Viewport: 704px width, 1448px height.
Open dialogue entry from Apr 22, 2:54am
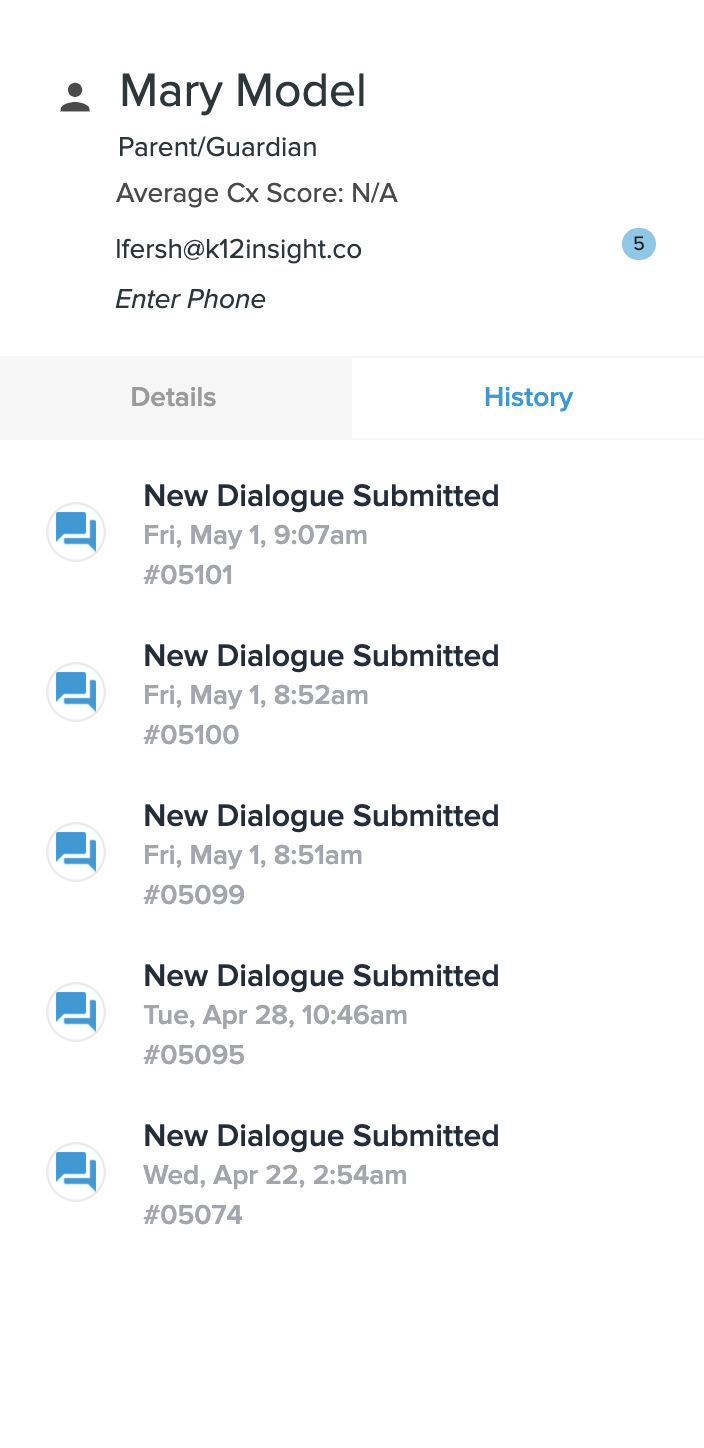click(x=321, y=1136)
